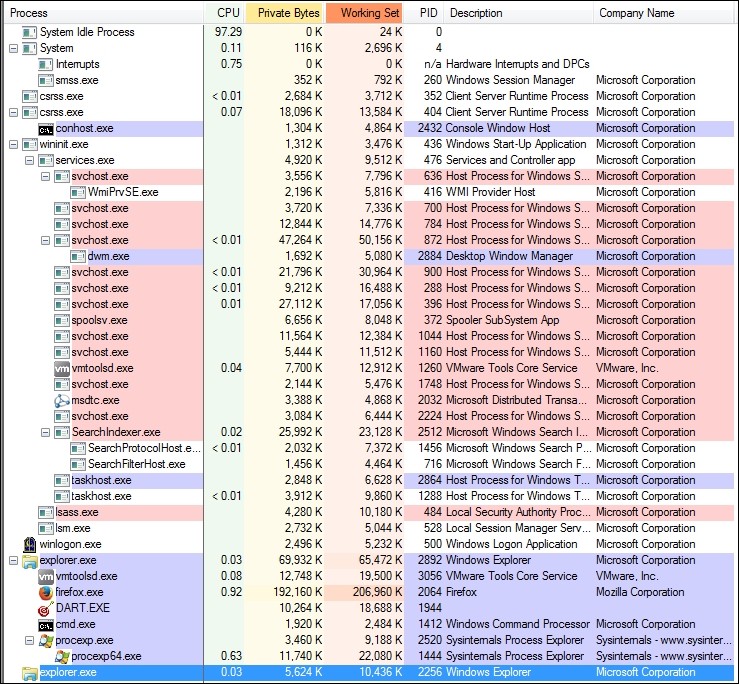Select the svchost.exe row with PID 784
Image resolution: width=739 pixels, height=684 pixels.
pyautogui.click(x=370, y=224)
